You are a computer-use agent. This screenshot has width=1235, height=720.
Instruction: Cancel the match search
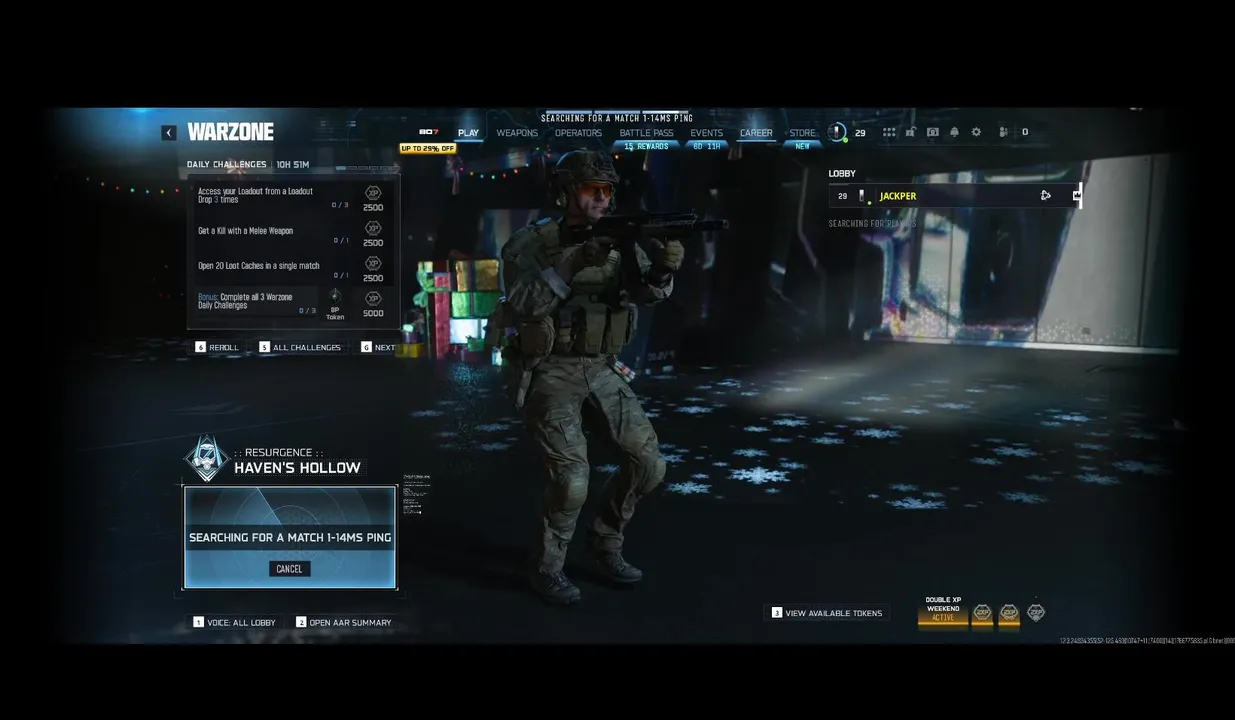click(289, 569)
